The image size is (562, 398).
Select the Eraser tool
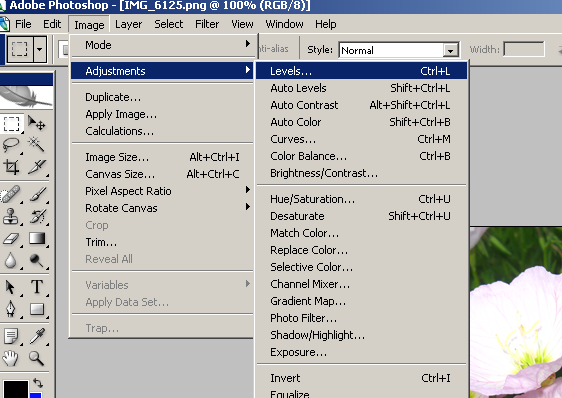pos(10,239)
